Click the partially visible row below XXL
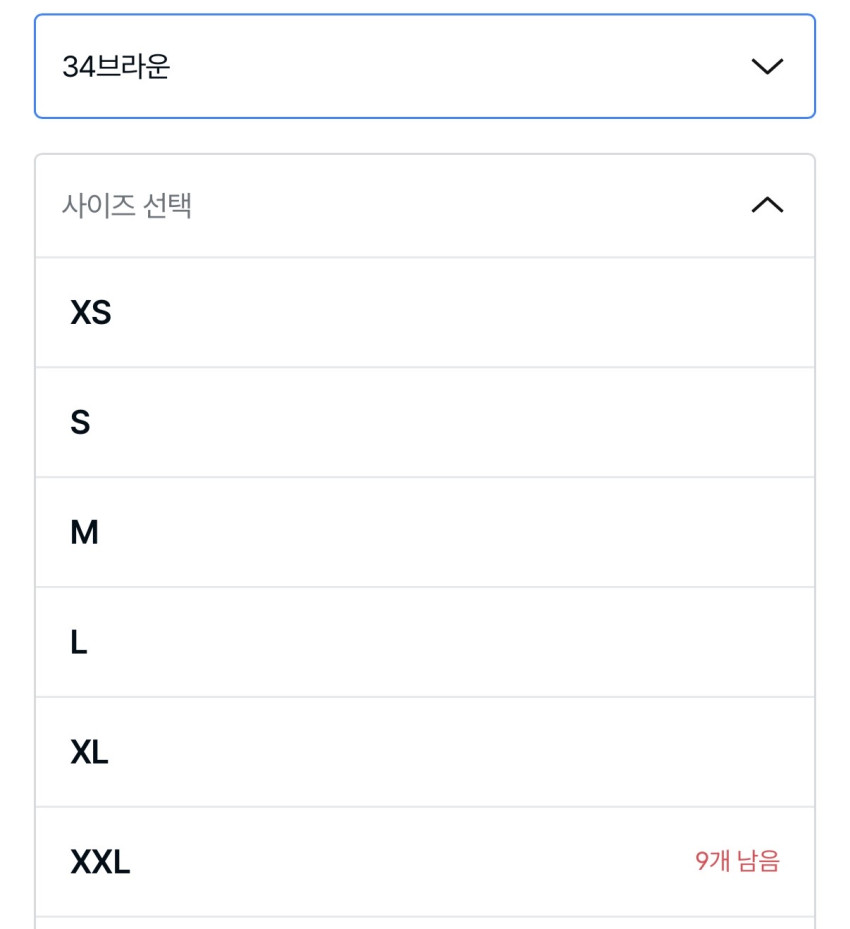 pyautogui.click(x=424, y=923)
